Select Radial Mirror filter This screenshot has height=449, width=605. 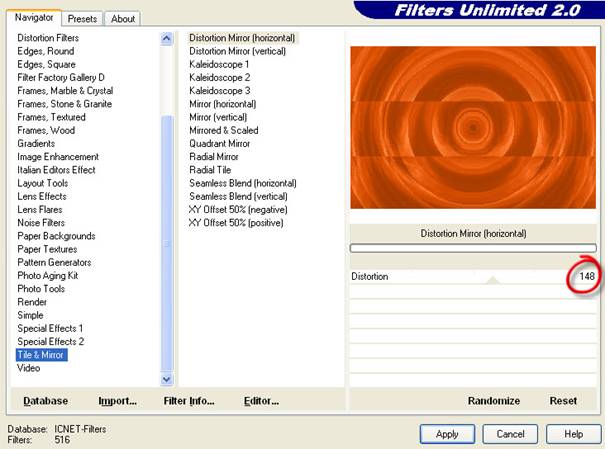214,157
